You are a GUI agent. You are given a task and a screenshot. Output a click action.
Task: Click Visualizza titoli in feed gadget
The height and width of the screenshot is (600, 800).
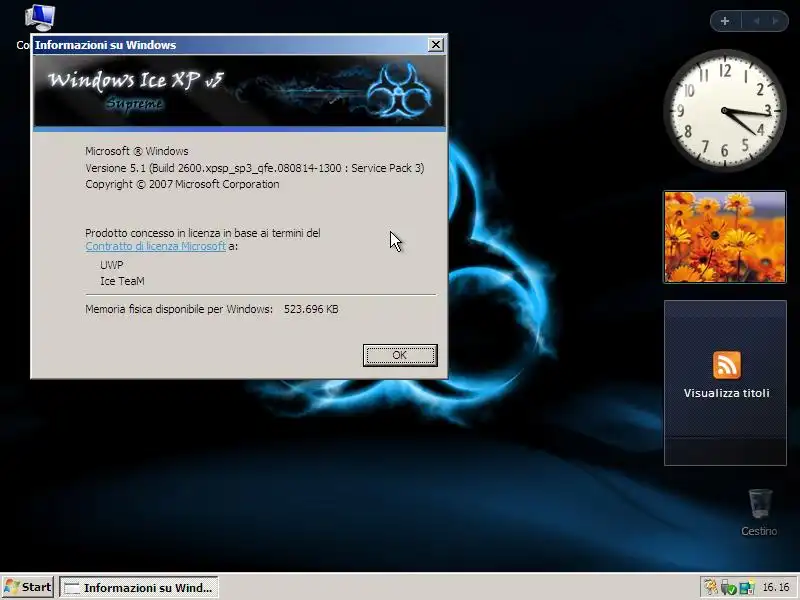pos(727,393)
